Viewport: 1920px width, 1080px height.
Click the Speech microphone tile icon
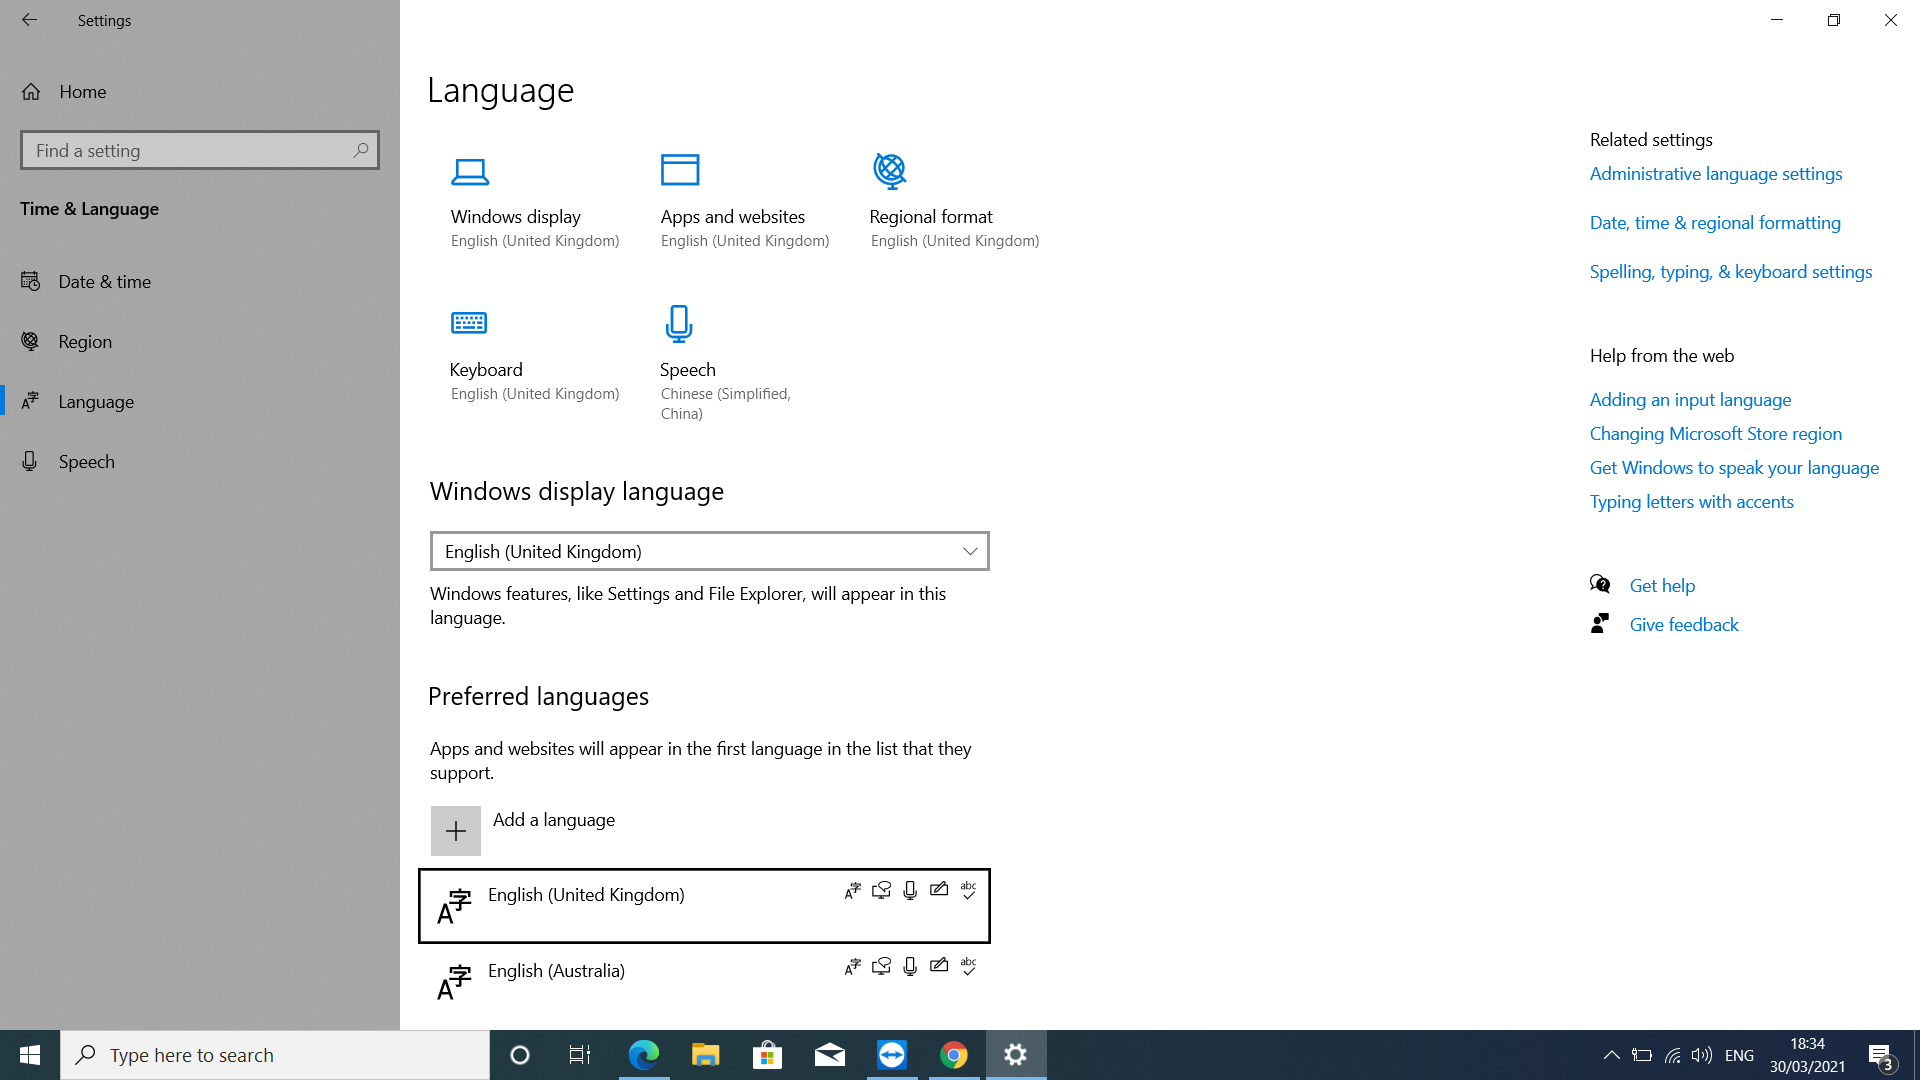[x=678, y=324]
